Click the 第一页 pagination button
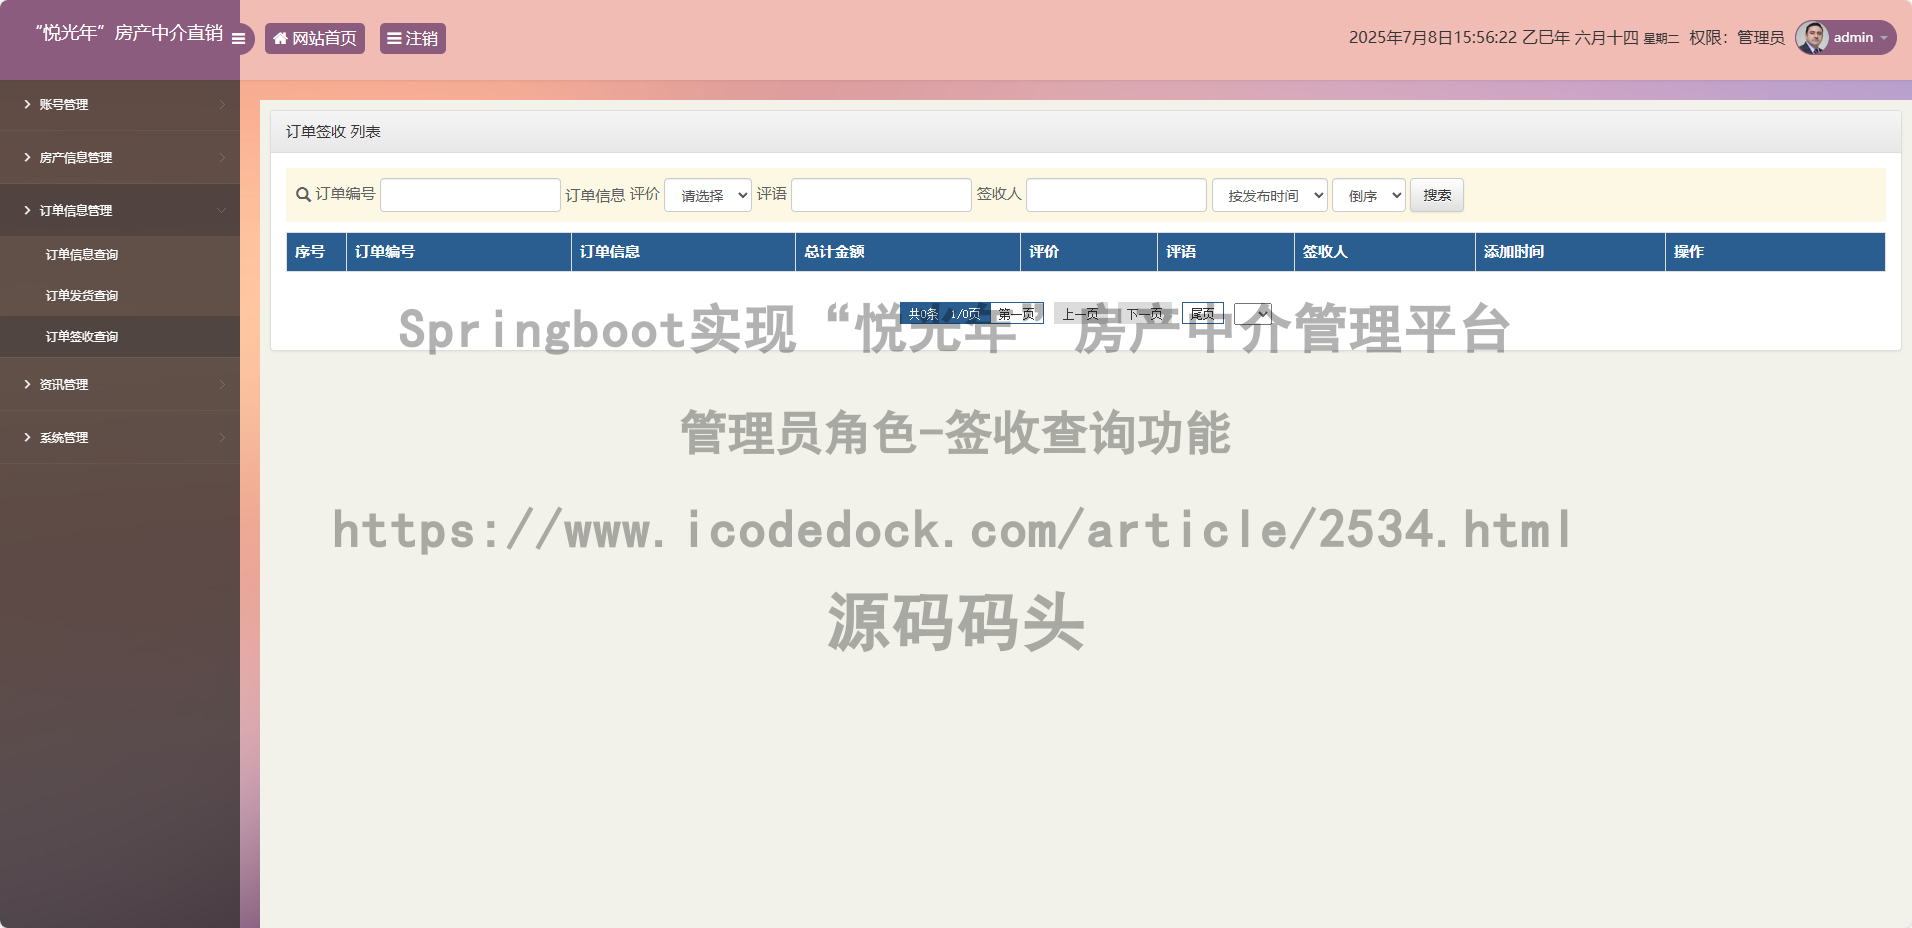 tap(1017, 314)
